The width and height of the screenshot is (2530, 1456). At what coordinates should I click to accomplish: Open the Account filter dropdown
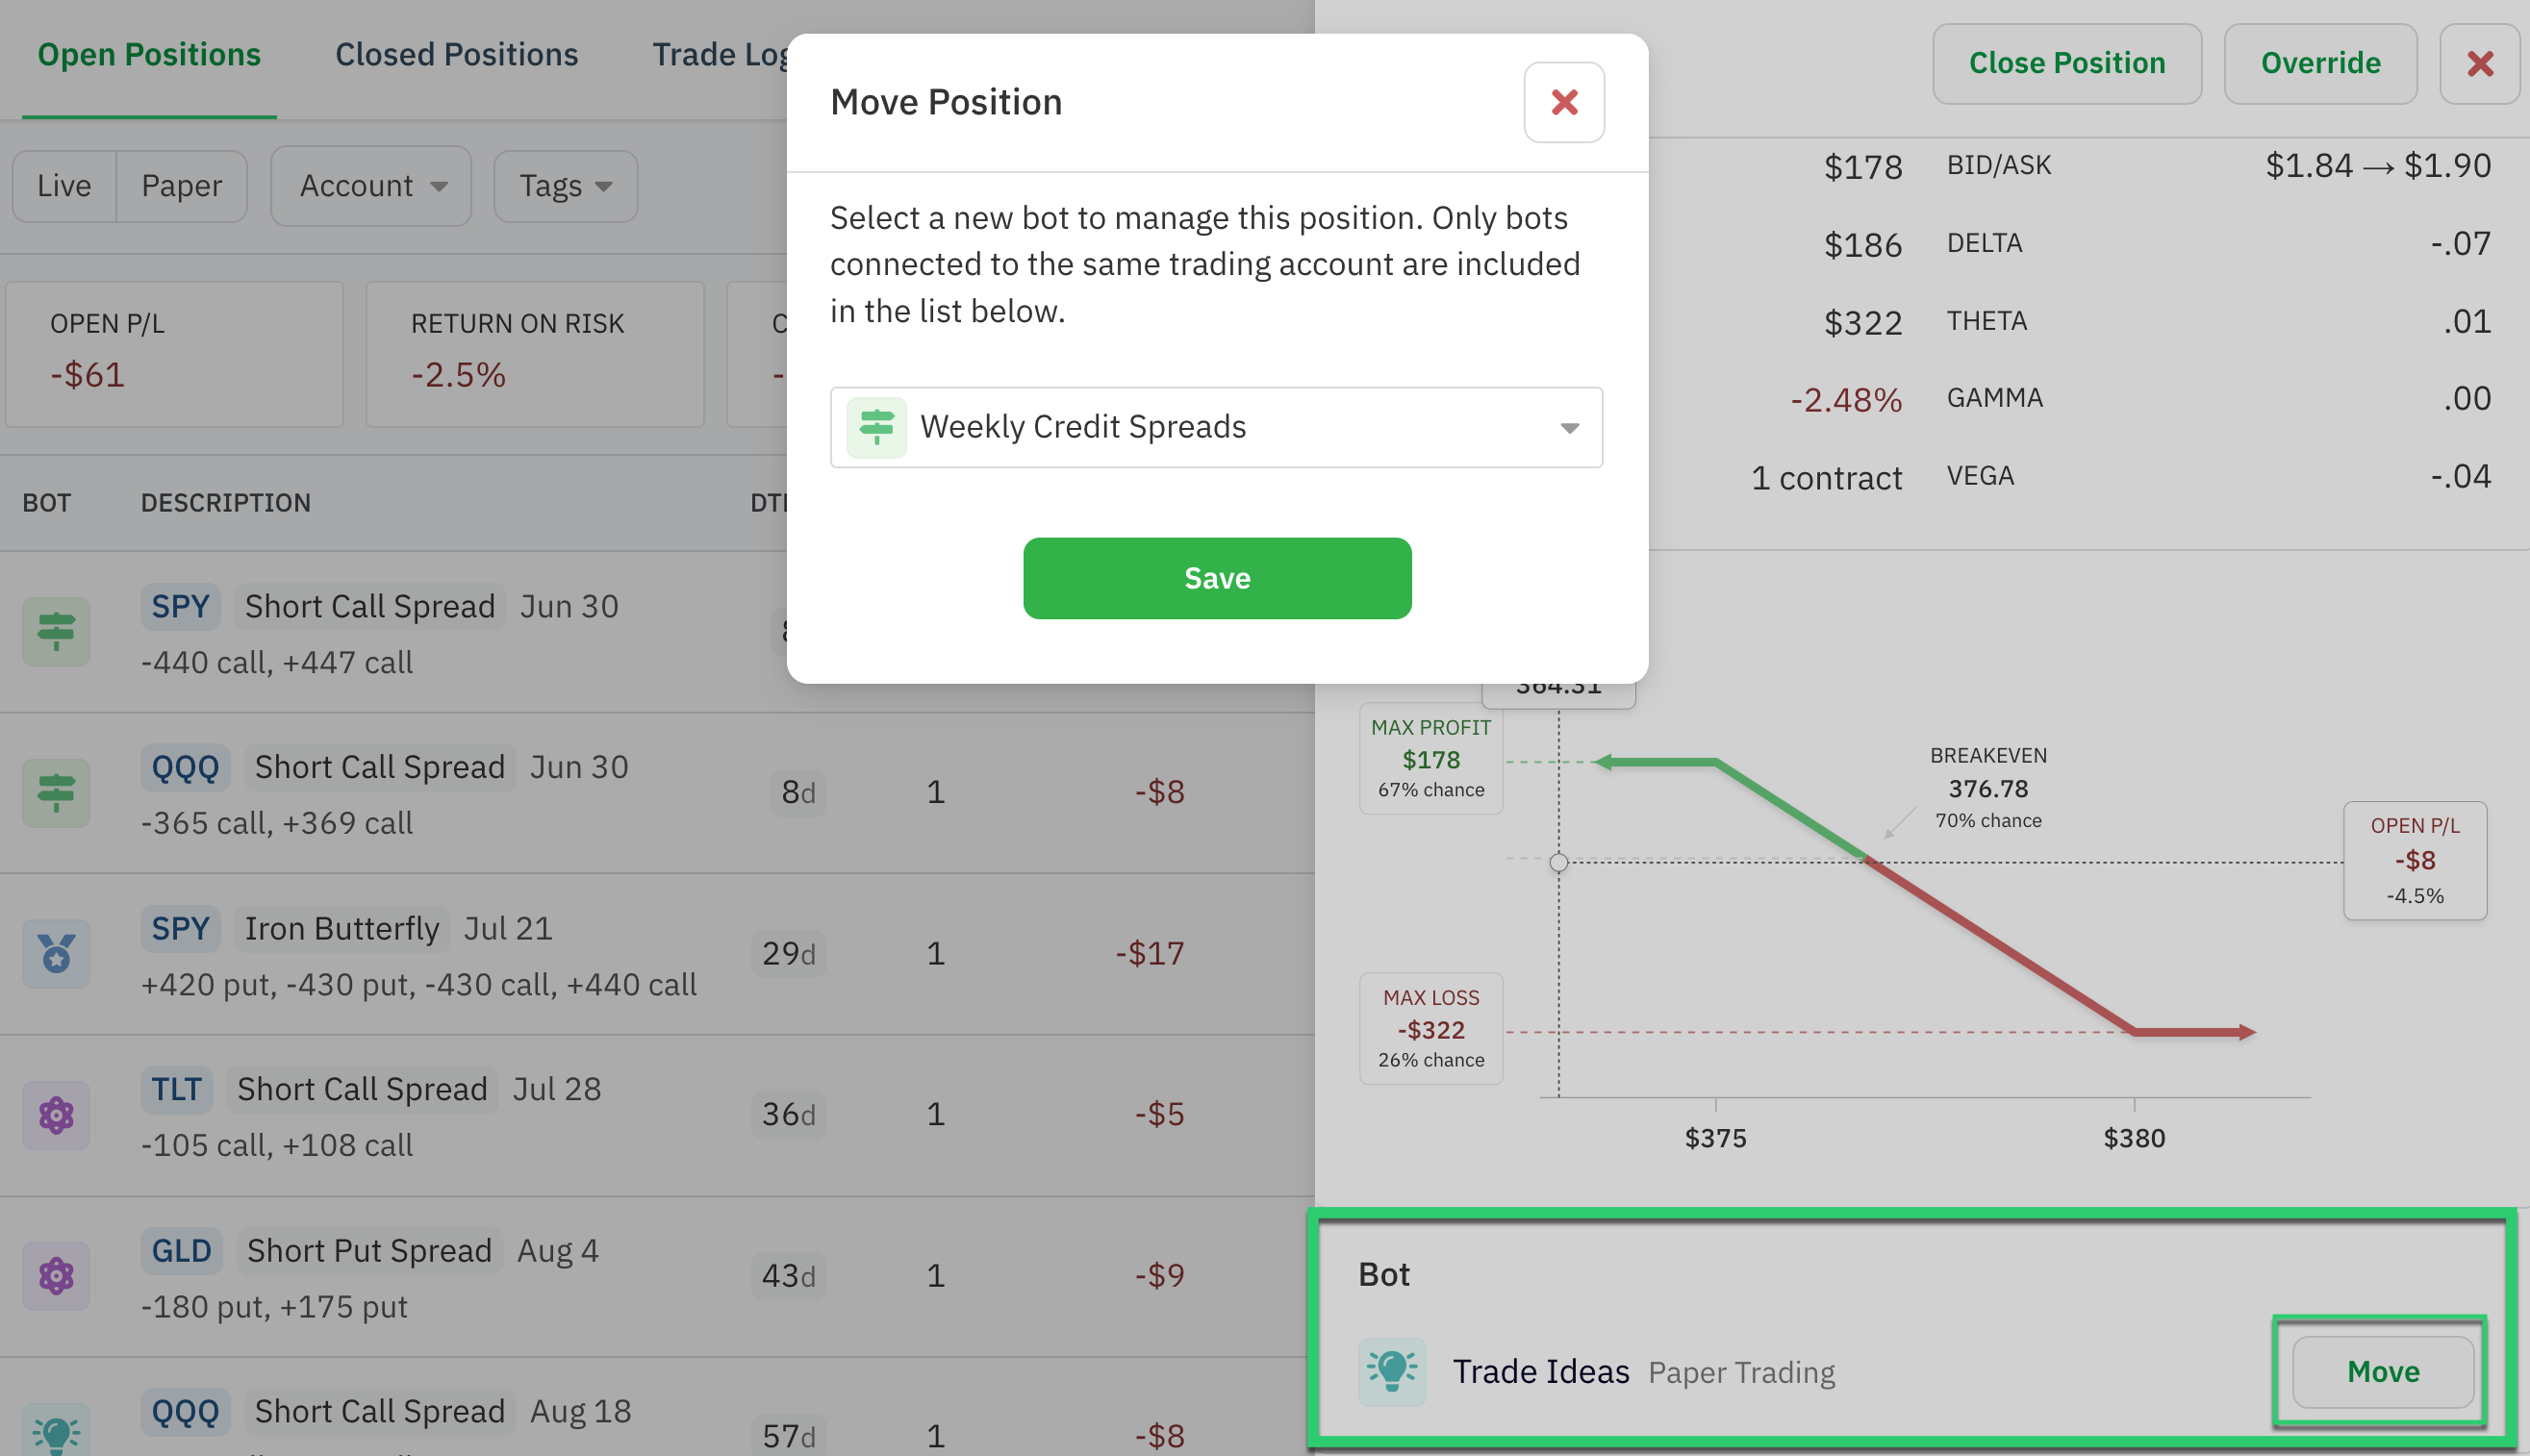(370, 185)
